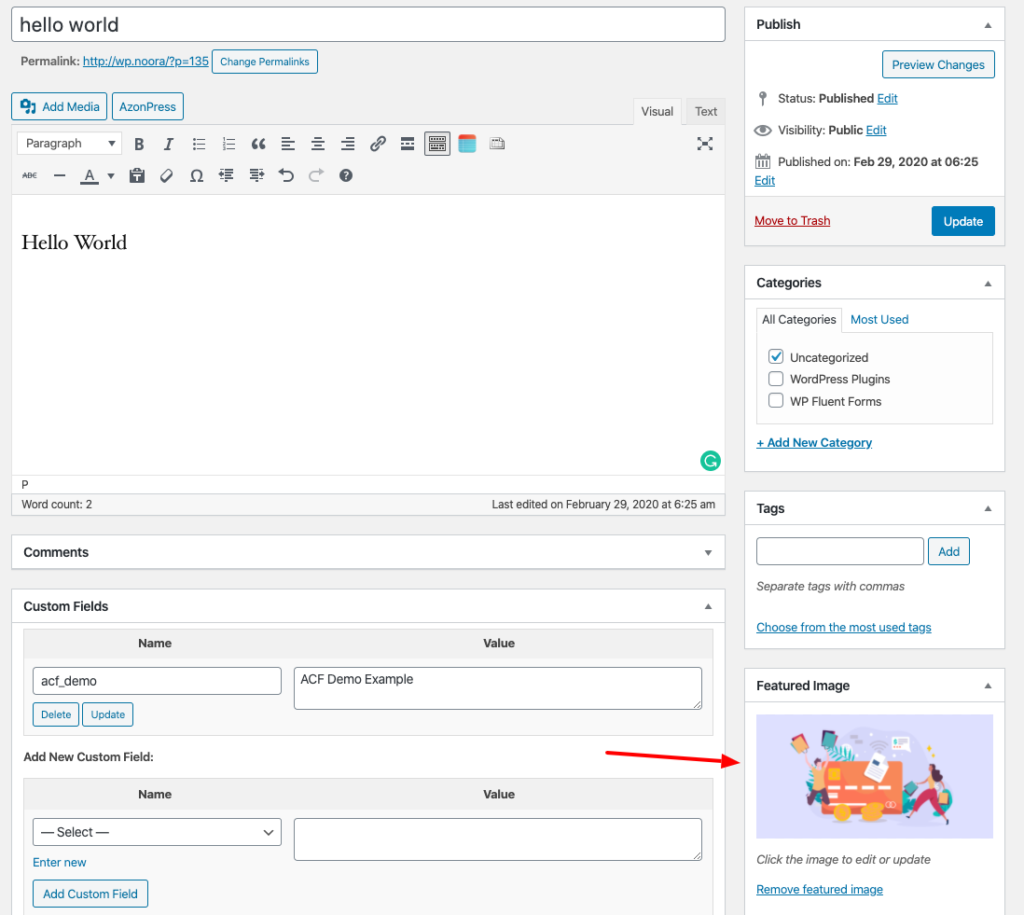Switch to the Text editor tab
Viewport: 1024px width, 915px height.
706,112
